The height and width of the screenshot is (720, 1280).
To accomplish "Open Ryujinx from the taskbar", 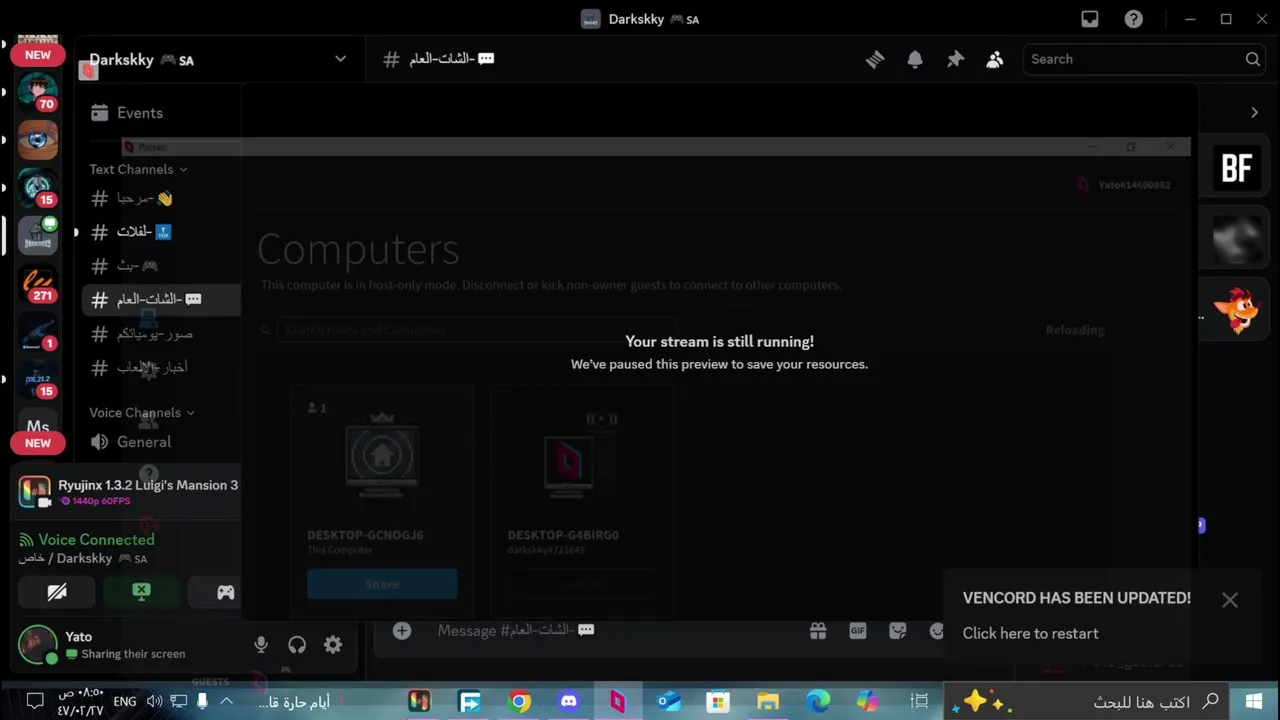I will (419, 702).
